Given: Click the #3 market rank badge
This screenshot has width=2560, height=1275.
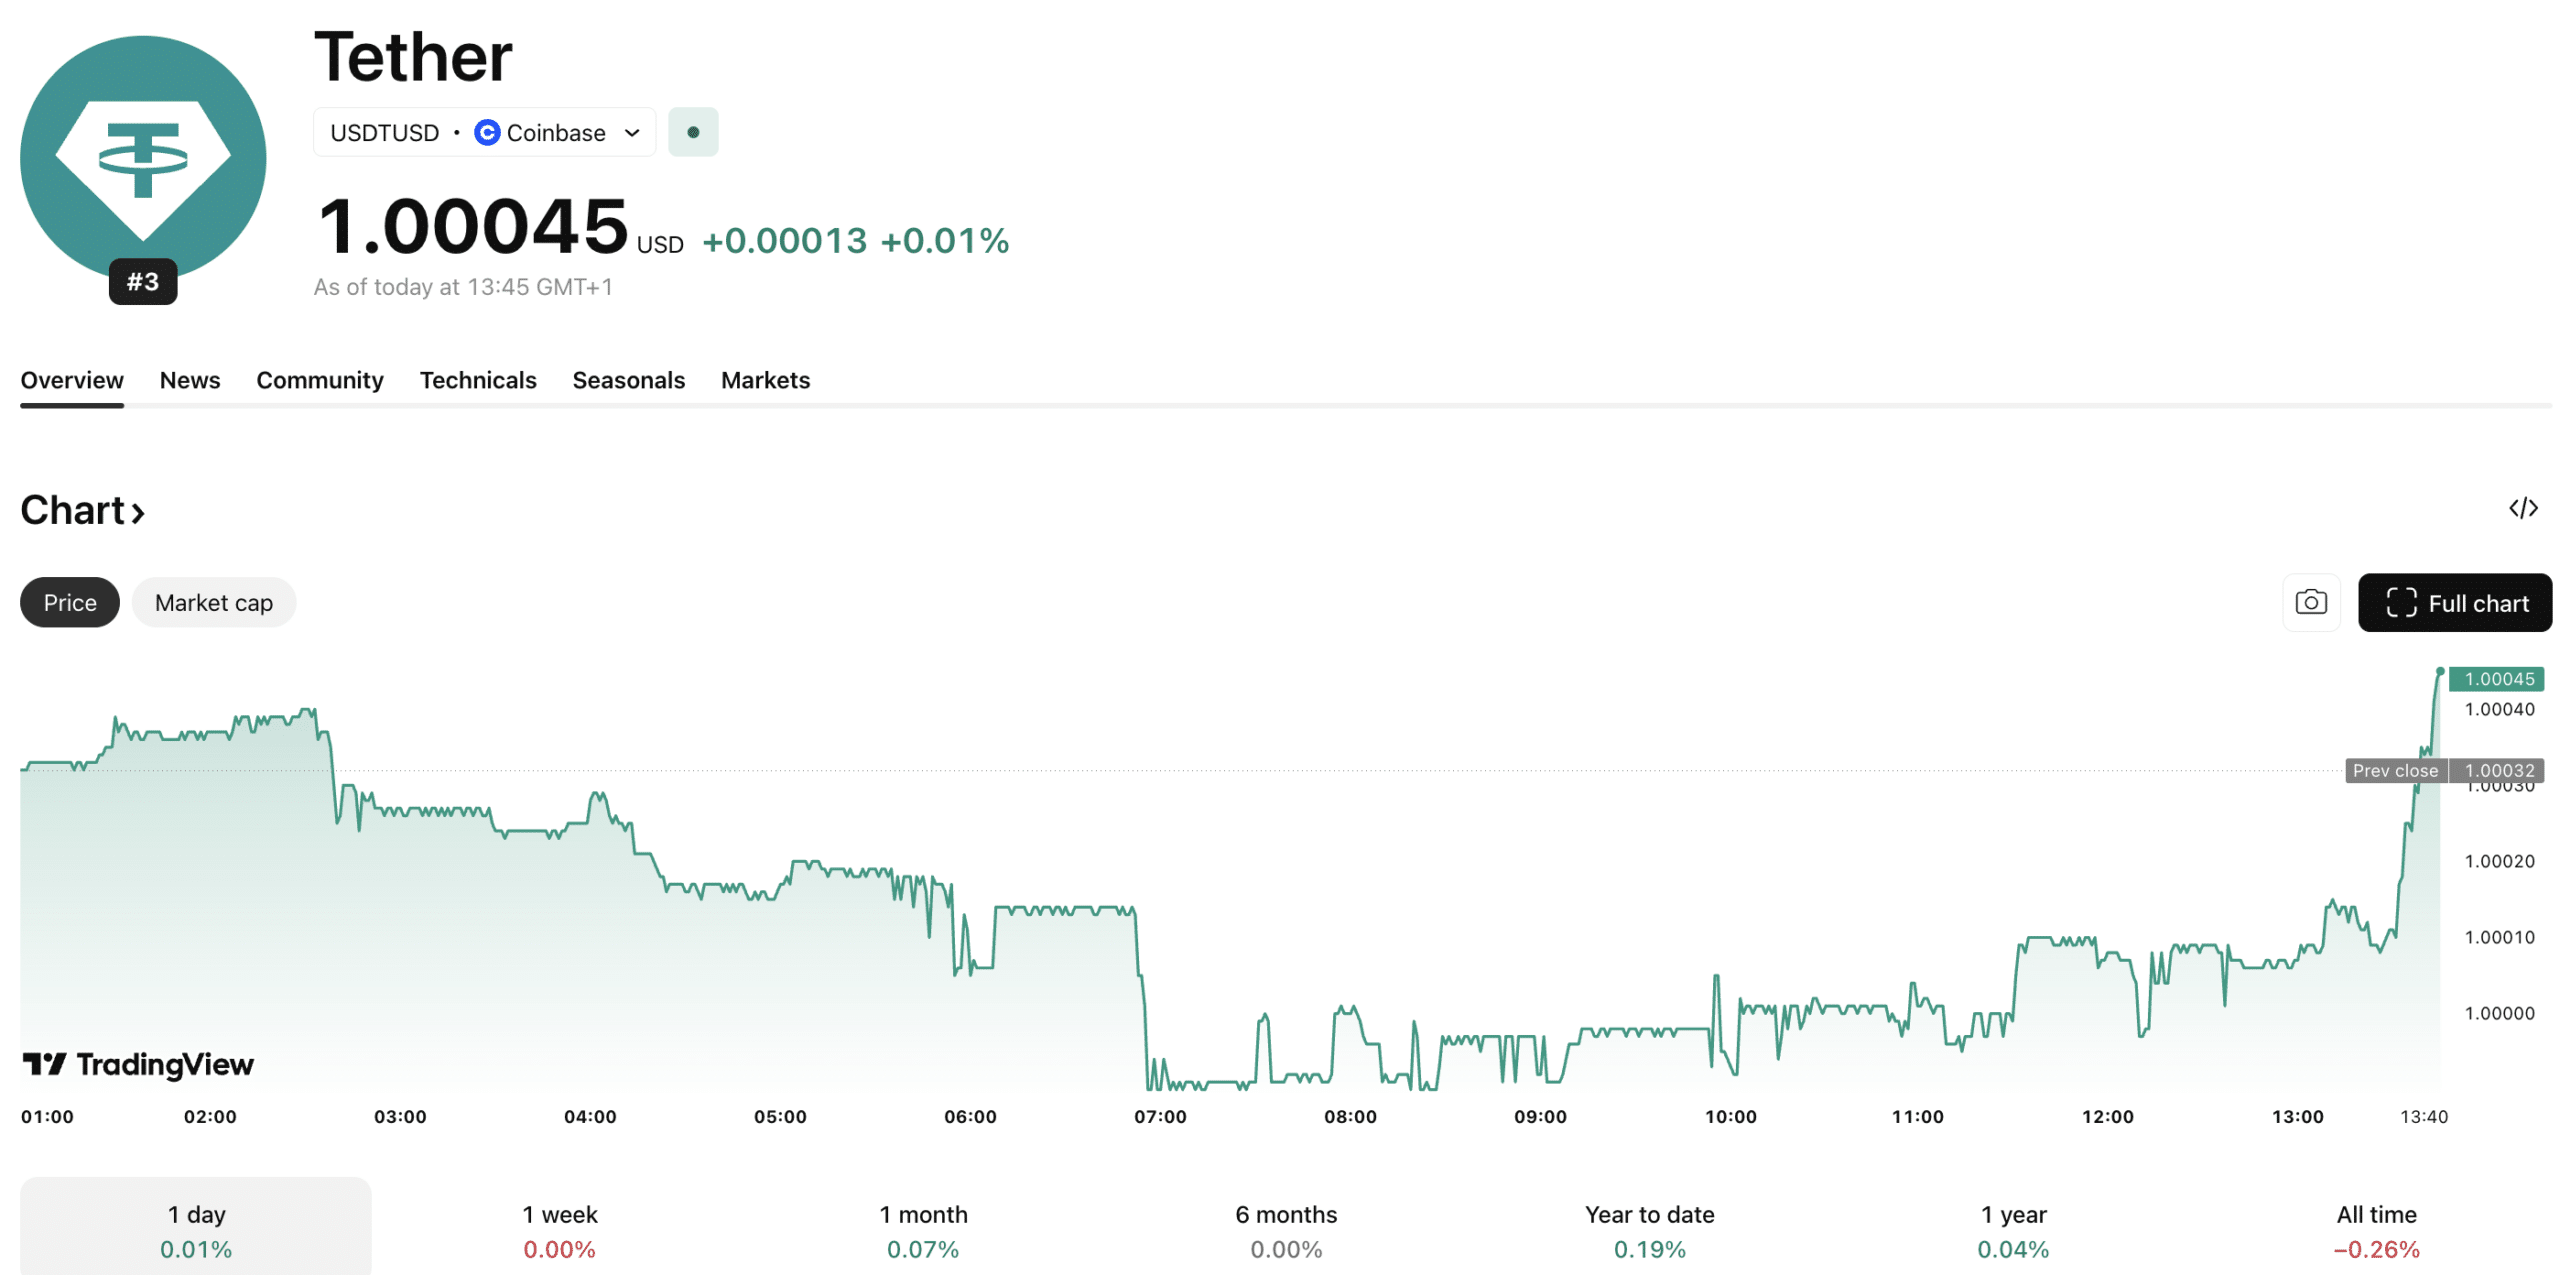Looking at the screenshot, I should tap(143, 281).
